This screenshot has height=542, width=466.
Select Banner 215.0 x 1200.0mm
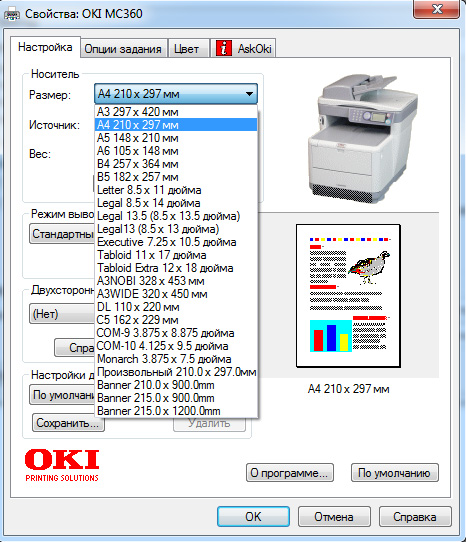point(176,411)
